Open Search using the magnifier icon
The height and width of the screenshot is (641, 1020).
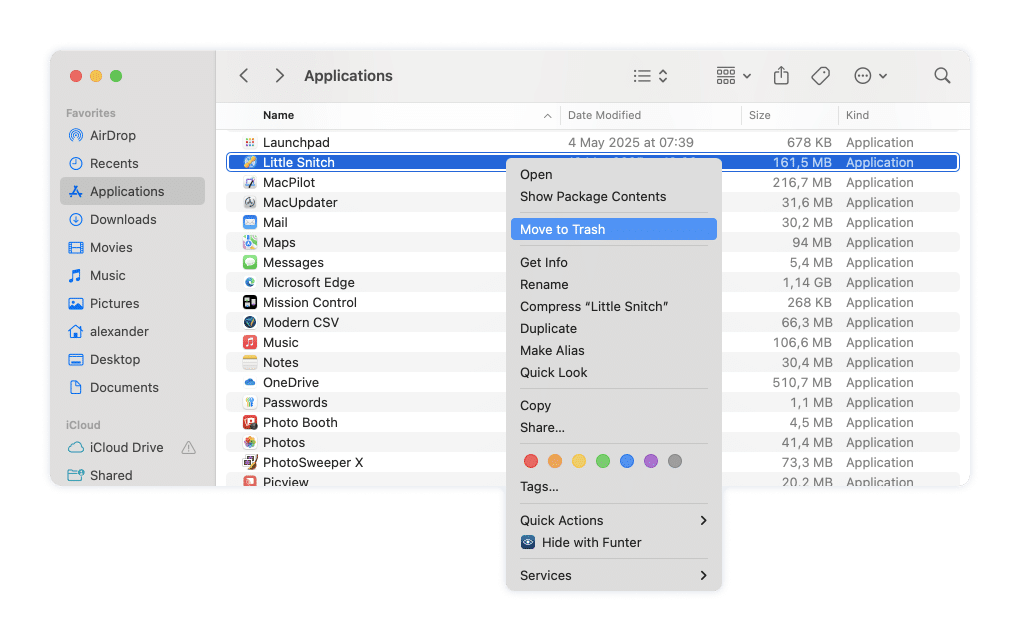[x=941, y=75]
